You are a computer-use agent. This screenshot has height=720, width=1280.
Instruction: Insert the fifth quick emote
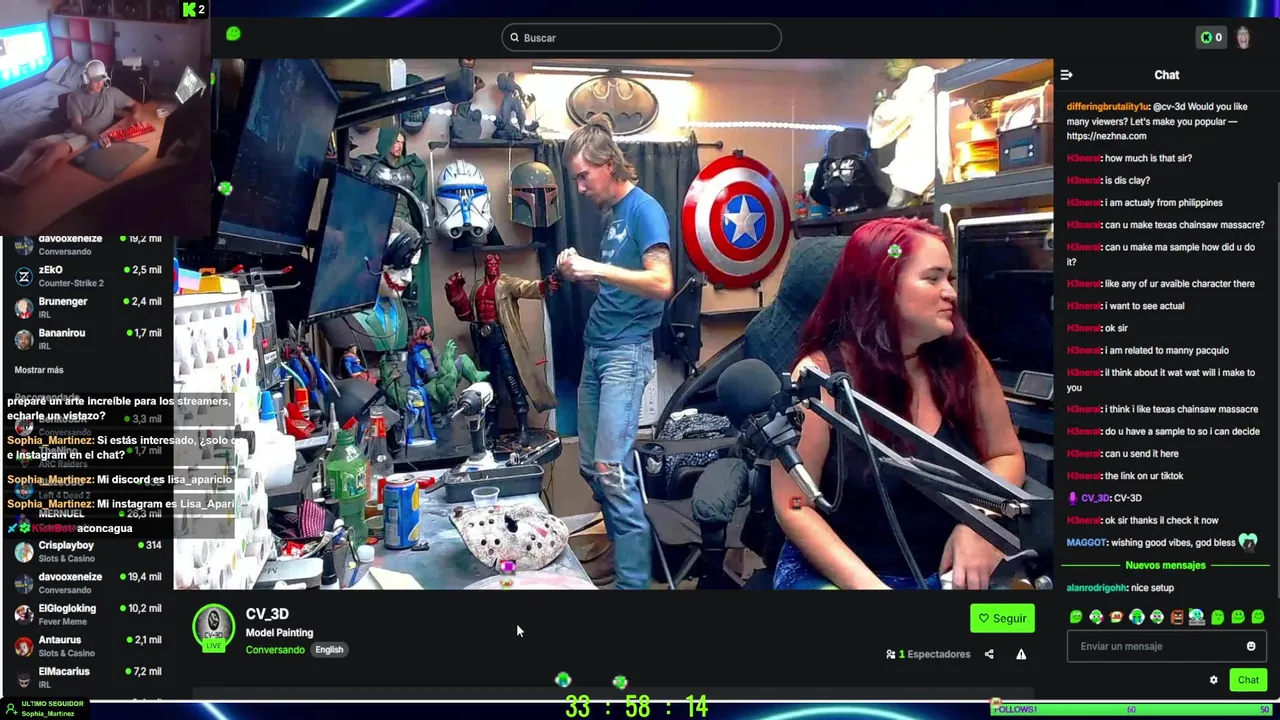click(1157, 617)
